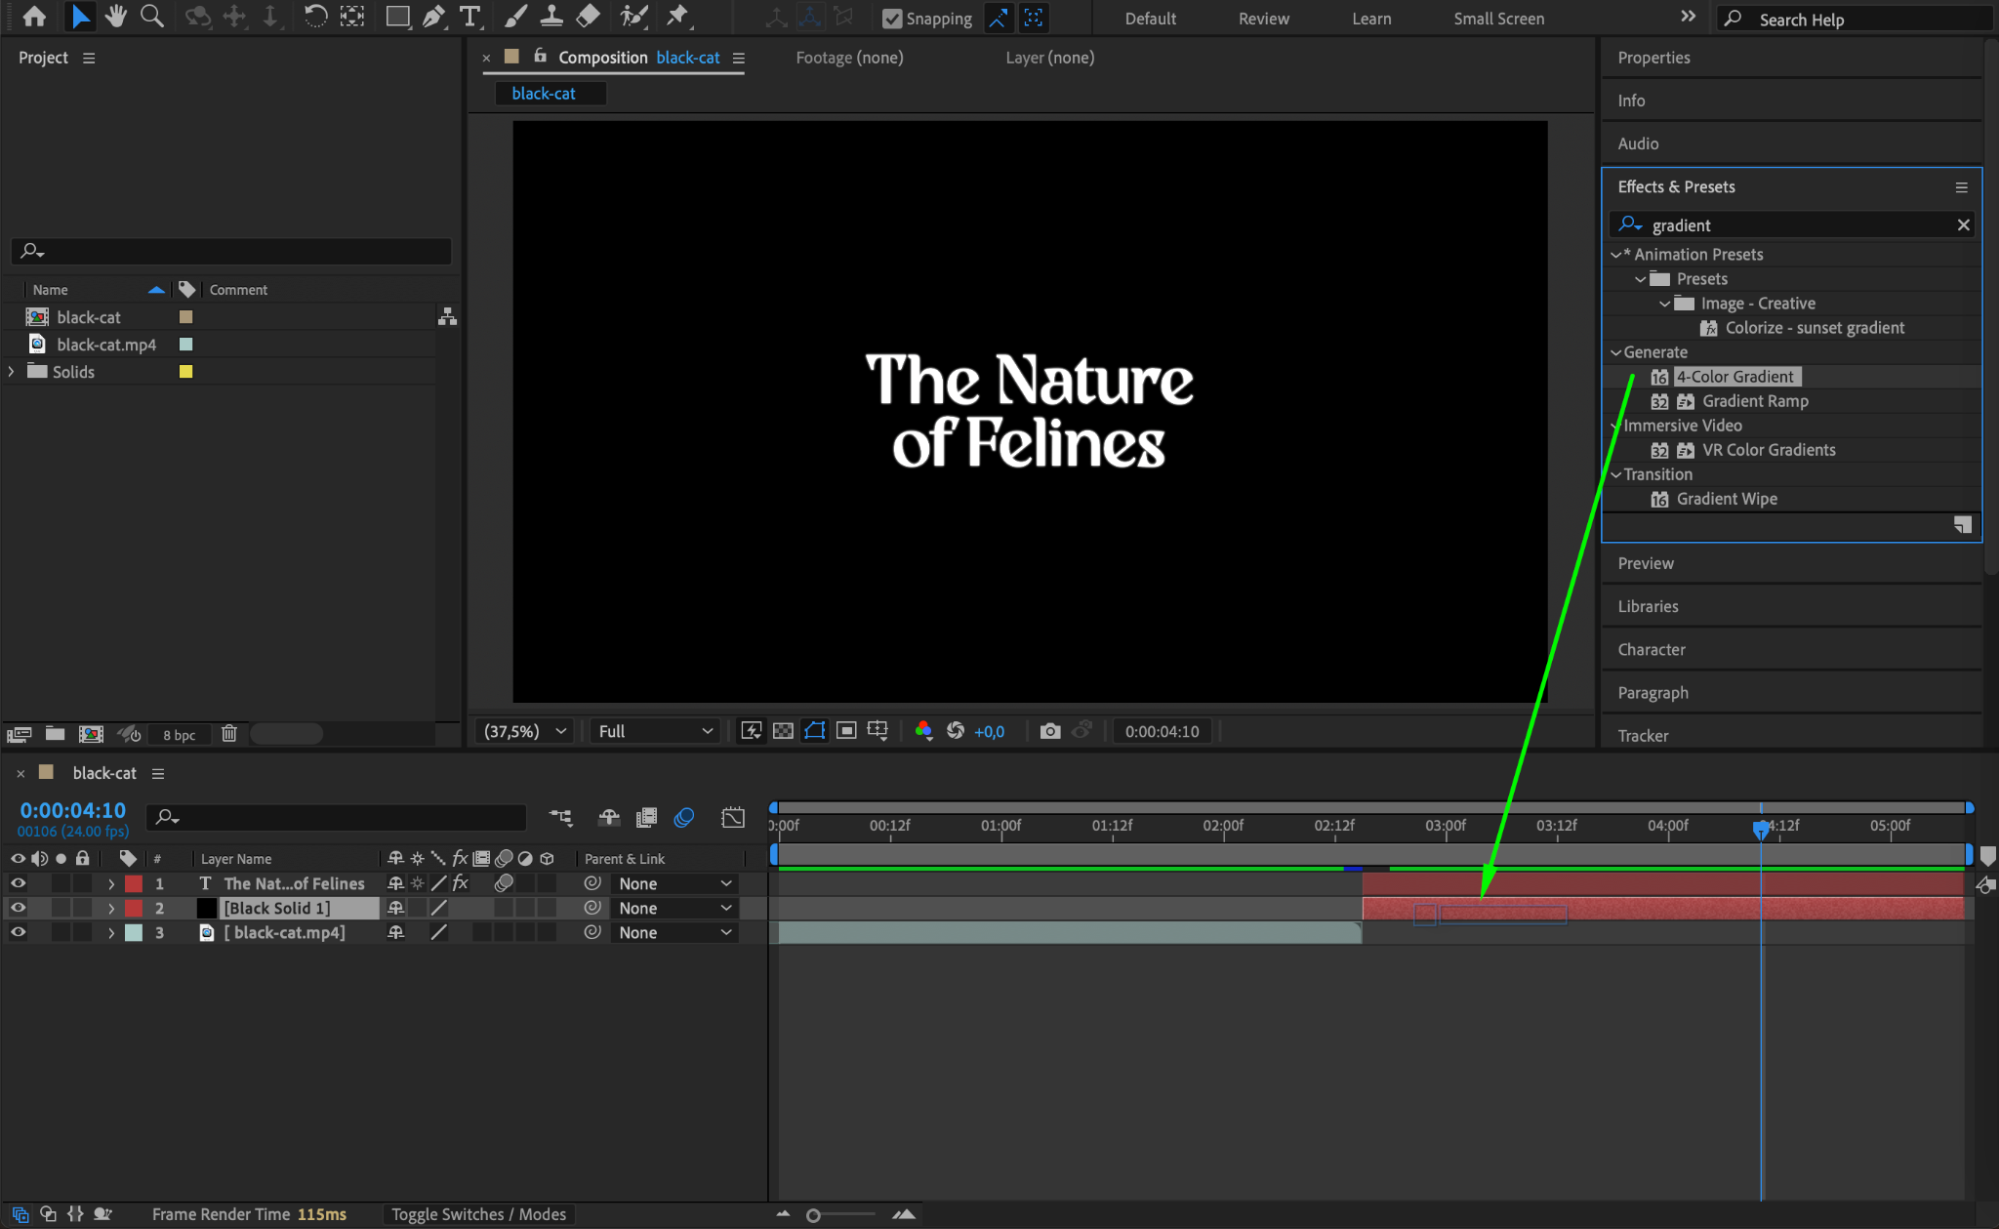Click the red label of Black Solid 1
This screenshot has width=1999, height=1229.
coord(134,908)
